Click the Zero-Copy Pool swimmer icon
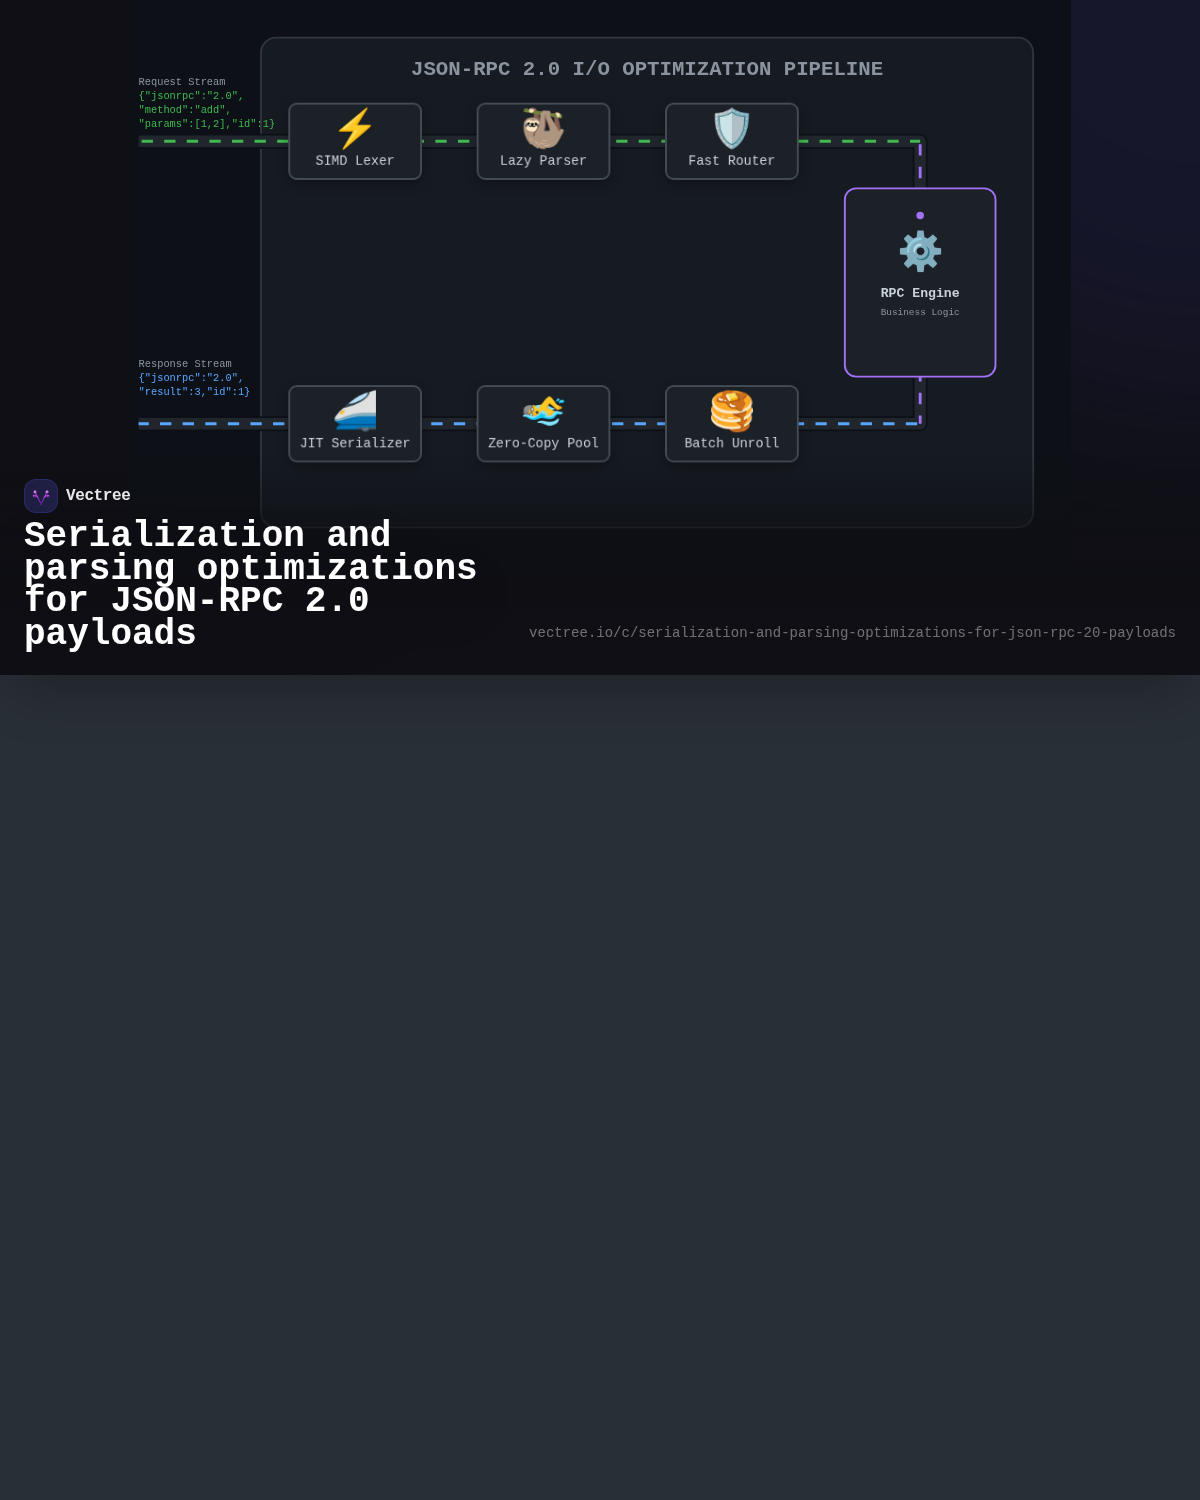Viewport: 1200px width, 1500px height. [x=543, y=410]
